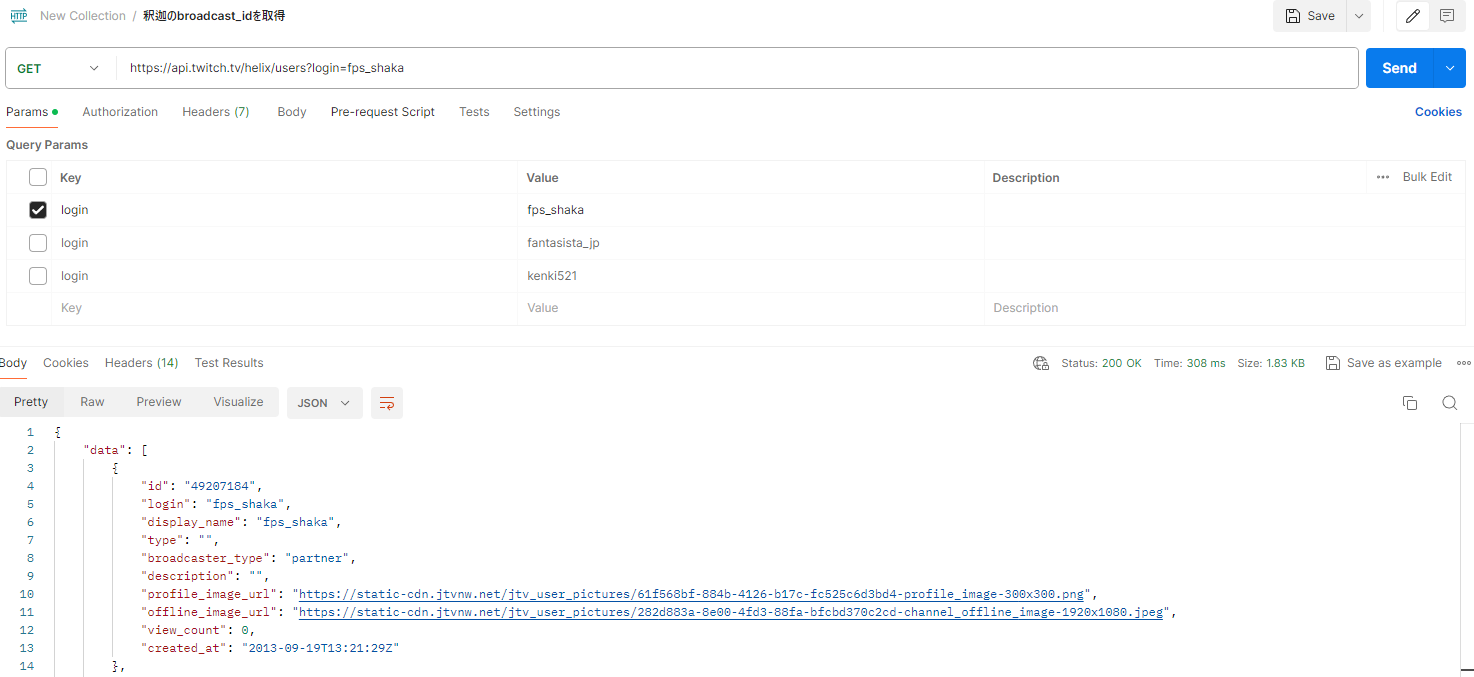Image resolution: width=1474 pixels, height=677 pixels.
Task: Expand the Save button dropdown arrow
Action: [x=1358, y=16]
